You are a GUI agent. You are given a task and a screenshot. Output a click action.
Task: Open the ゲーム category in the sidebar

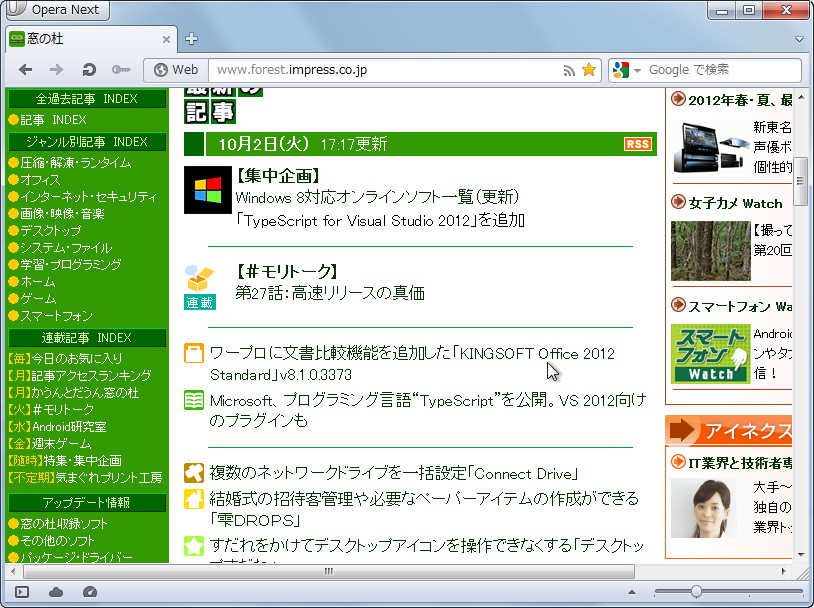point(40,298)
